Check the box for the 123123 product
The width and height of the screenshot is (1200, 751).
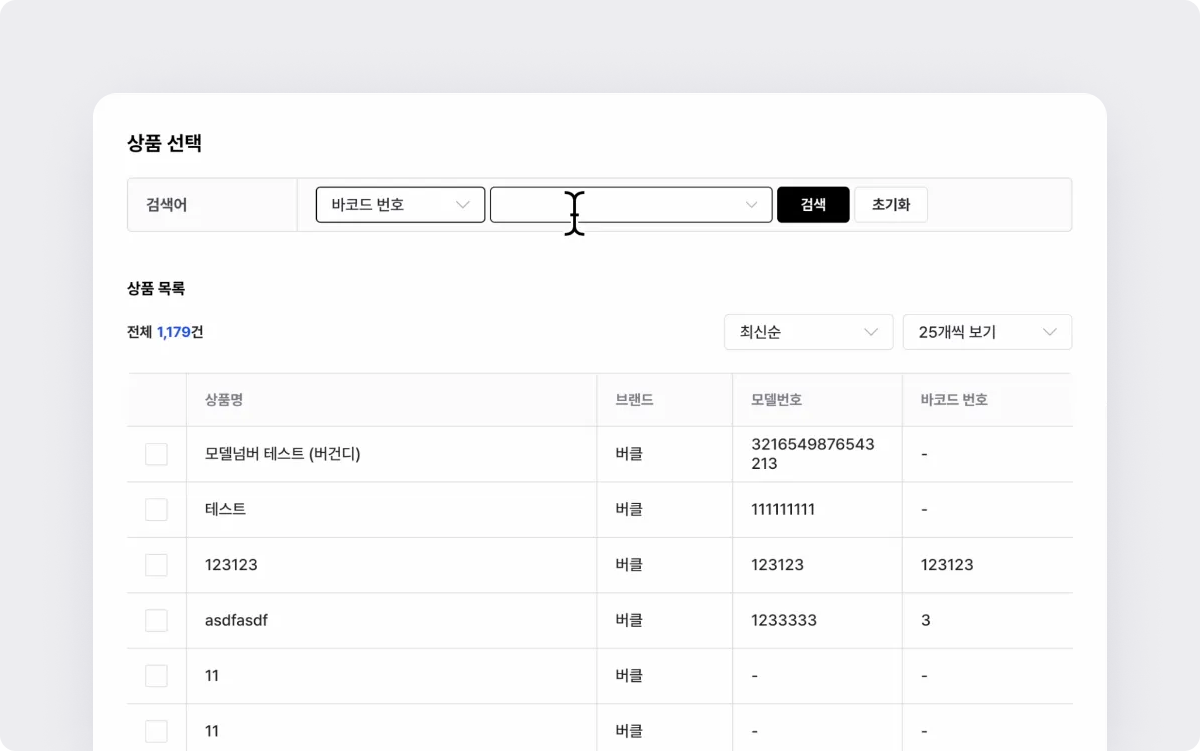click(x=156, y=565)
